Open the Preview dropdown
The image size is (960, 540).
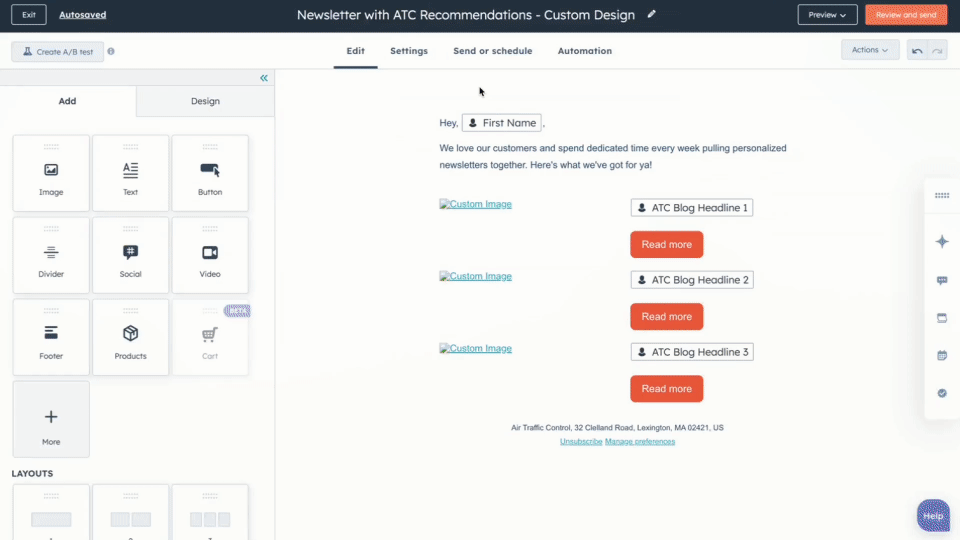pos(827,15)
